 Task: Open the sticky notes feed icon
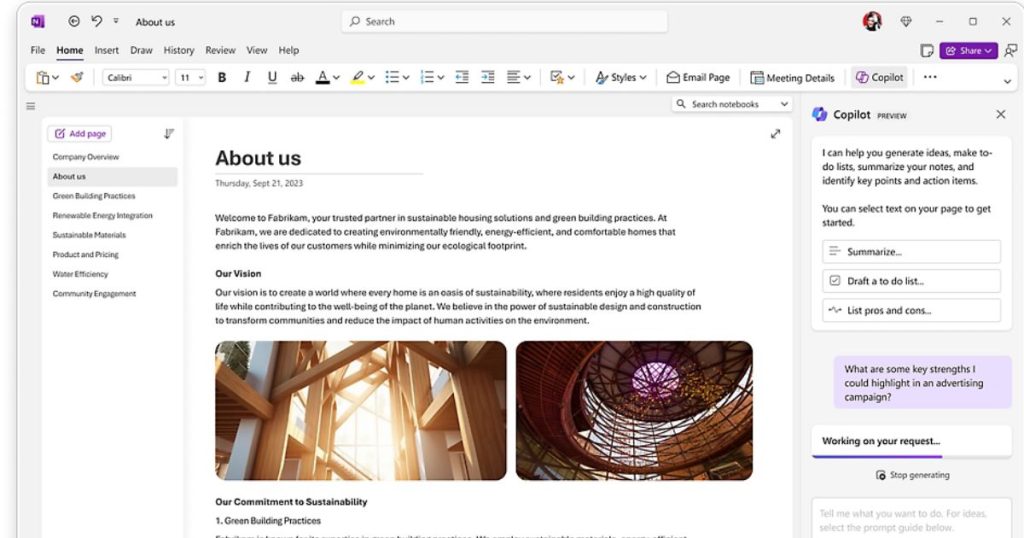click(926, 50)
